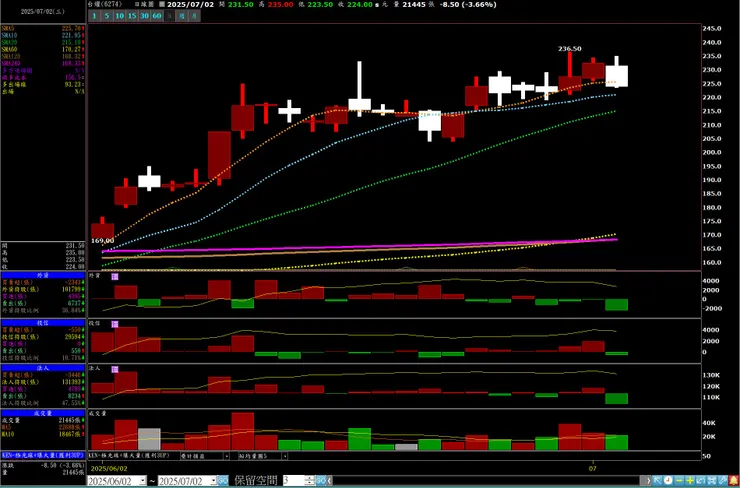Click the foreign investor panel settings icon
The height and width of the screenshot is (488, 740).
pyautogui.click(x=115, y=277)
